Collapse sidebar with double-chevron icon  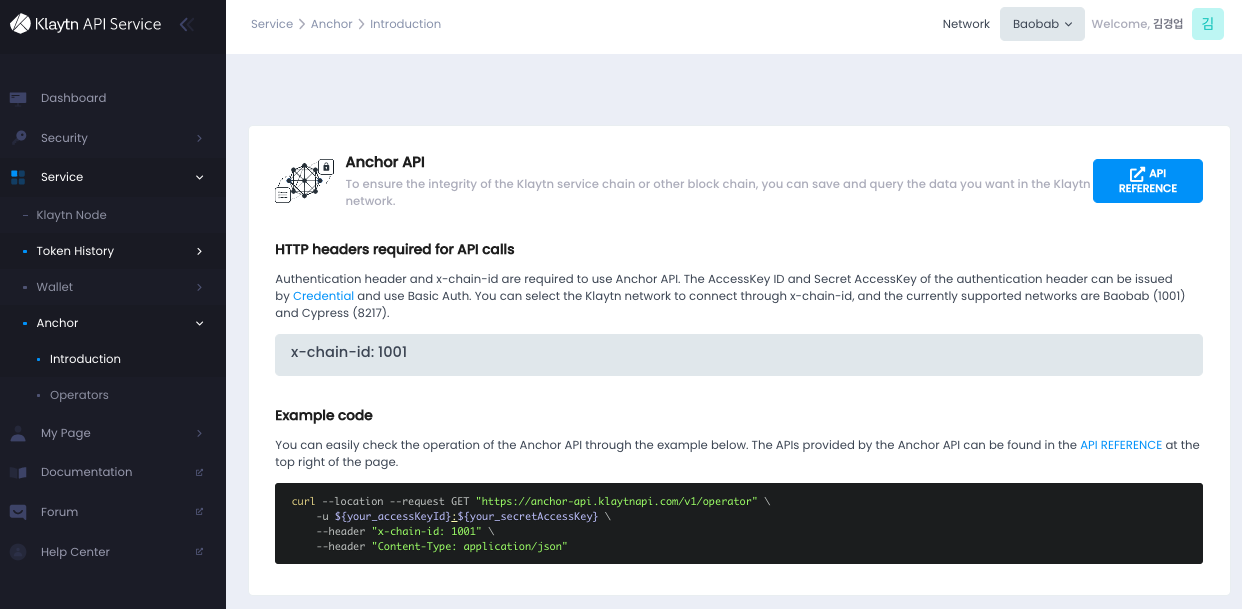click(x=185, y=24)
